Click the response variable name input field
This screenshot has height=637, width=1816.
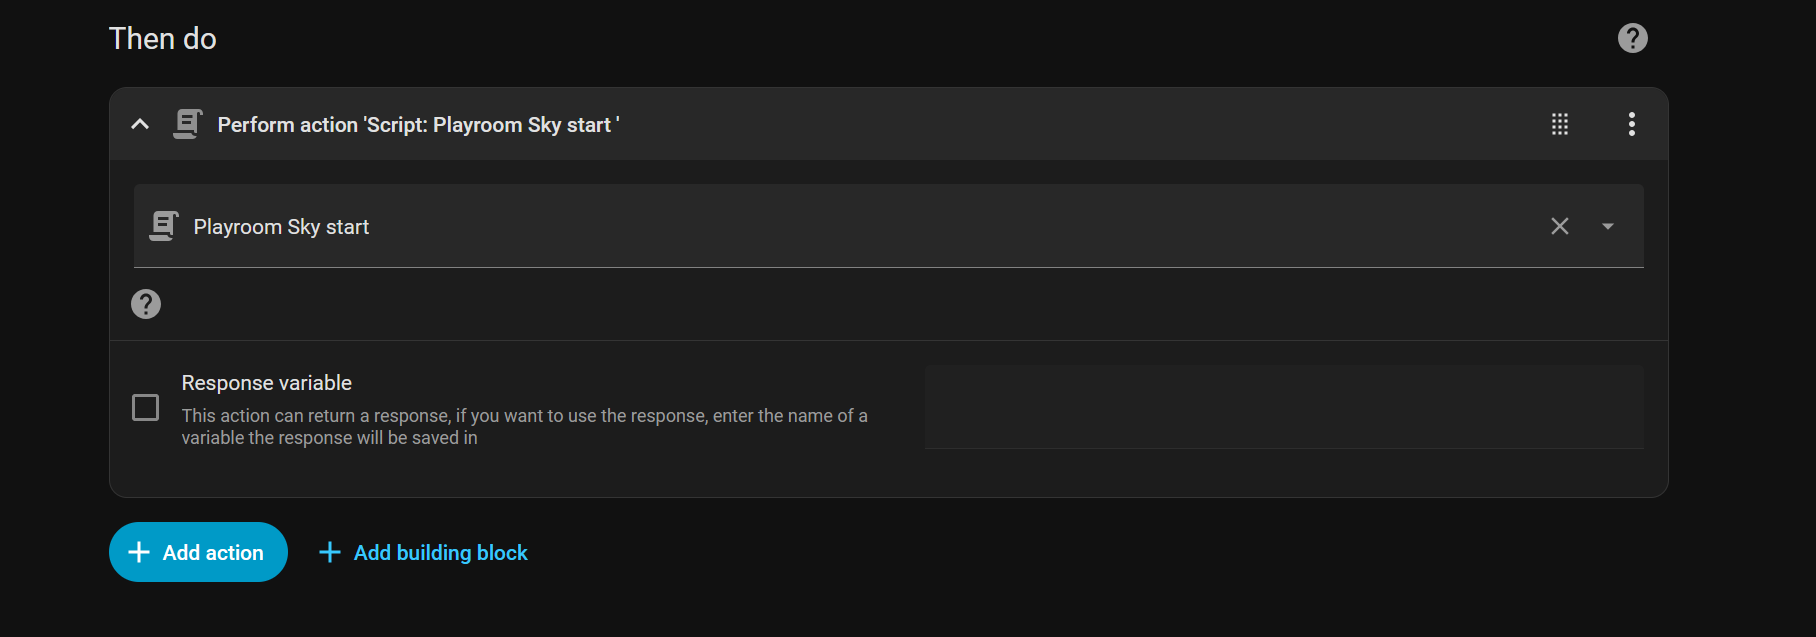(x=1283, y=407)
